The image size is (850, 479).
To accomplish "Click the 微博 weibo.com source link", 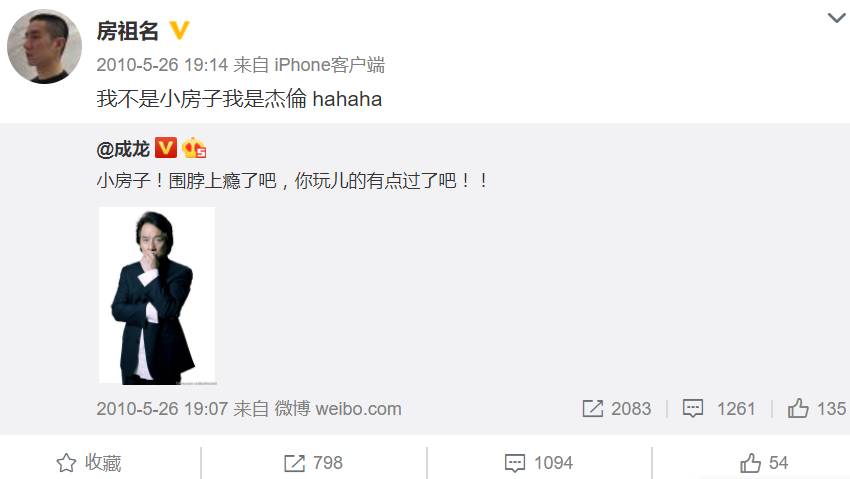I will [338, 409].
